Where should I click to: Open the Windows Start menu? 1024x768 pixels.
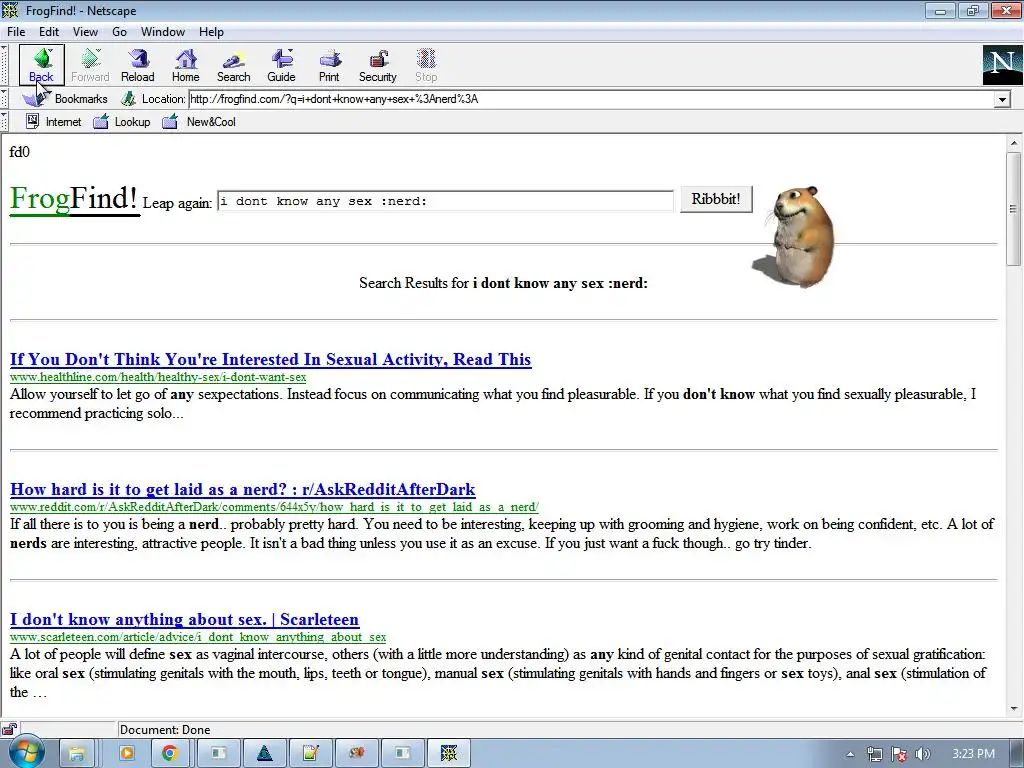point(26,753)
